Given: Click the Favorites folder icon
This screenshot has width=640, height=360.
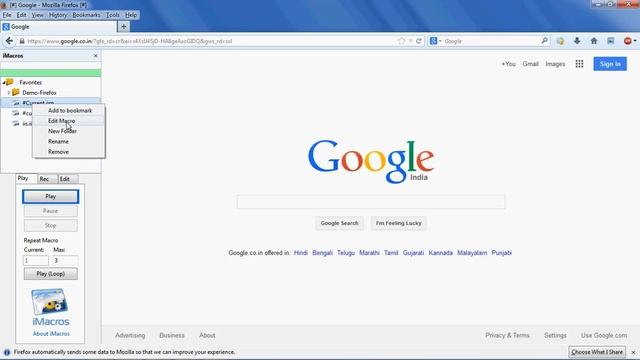Looking at the screenshot, I should [9, 82].
